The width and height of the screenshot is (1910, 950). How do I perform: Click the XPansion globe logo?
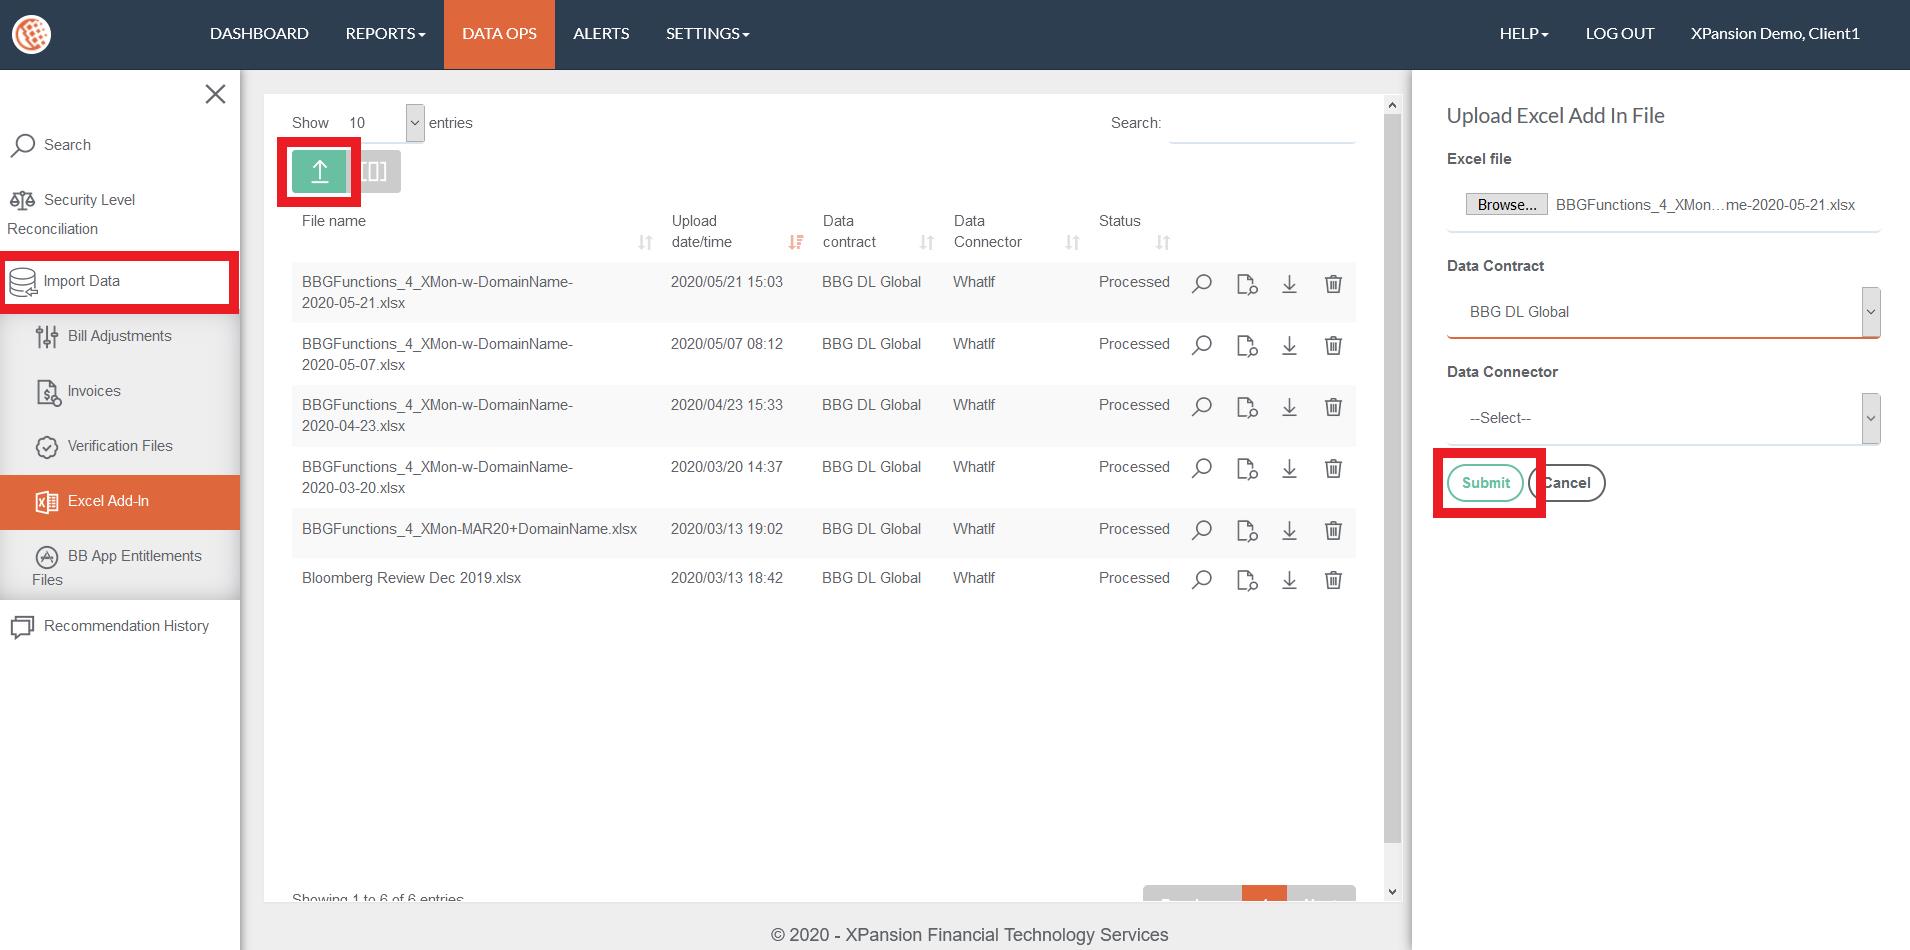(x=31, y=34)
